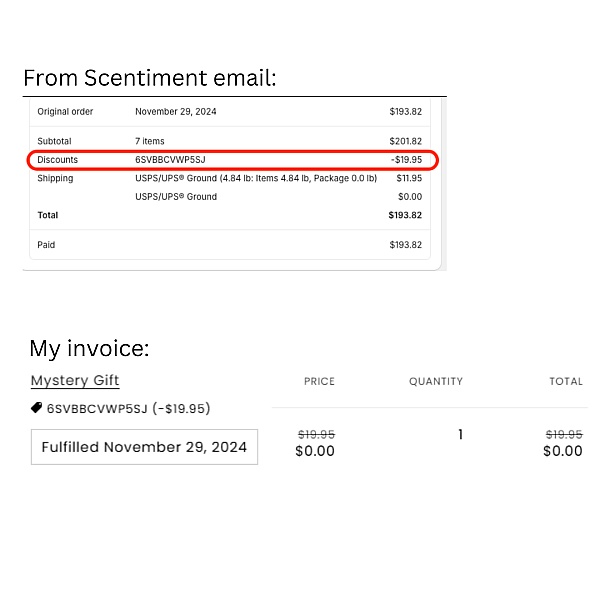Click the Original order label
The width and height of the screenshot is (600, 600).
[x=65, y=112]
